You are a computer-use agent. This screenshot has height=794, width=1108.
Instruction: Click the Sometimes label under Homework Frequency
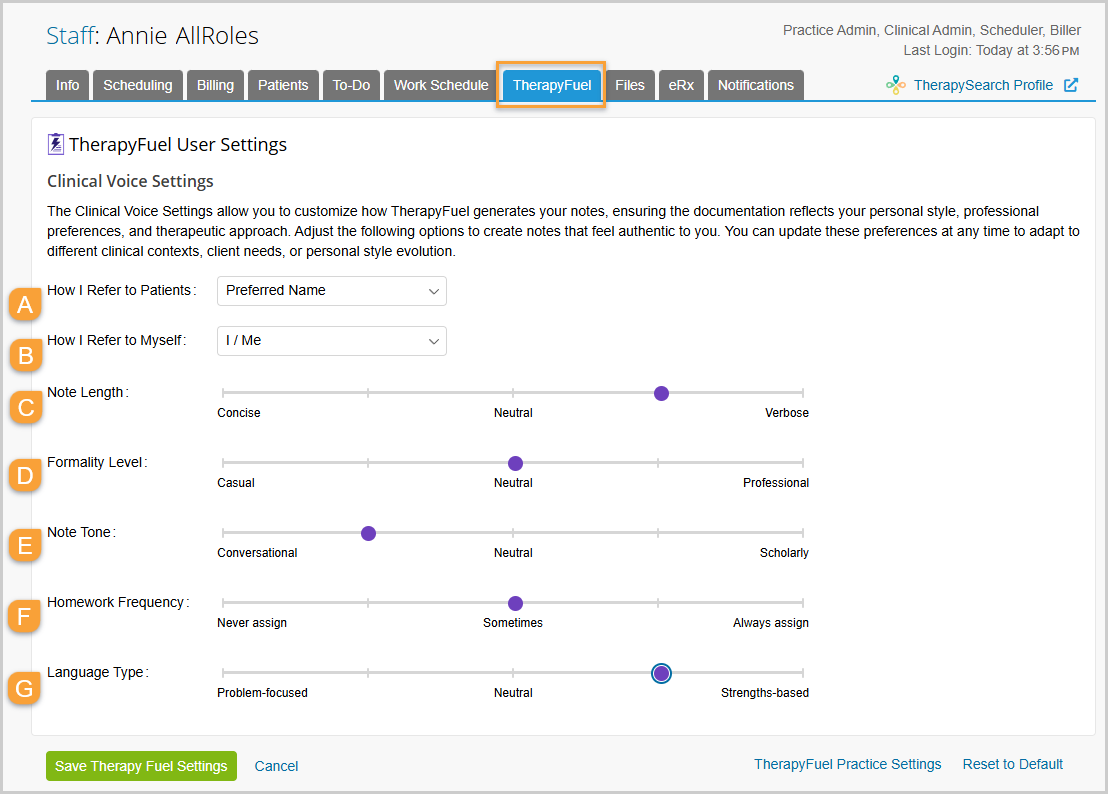point(513,623)
